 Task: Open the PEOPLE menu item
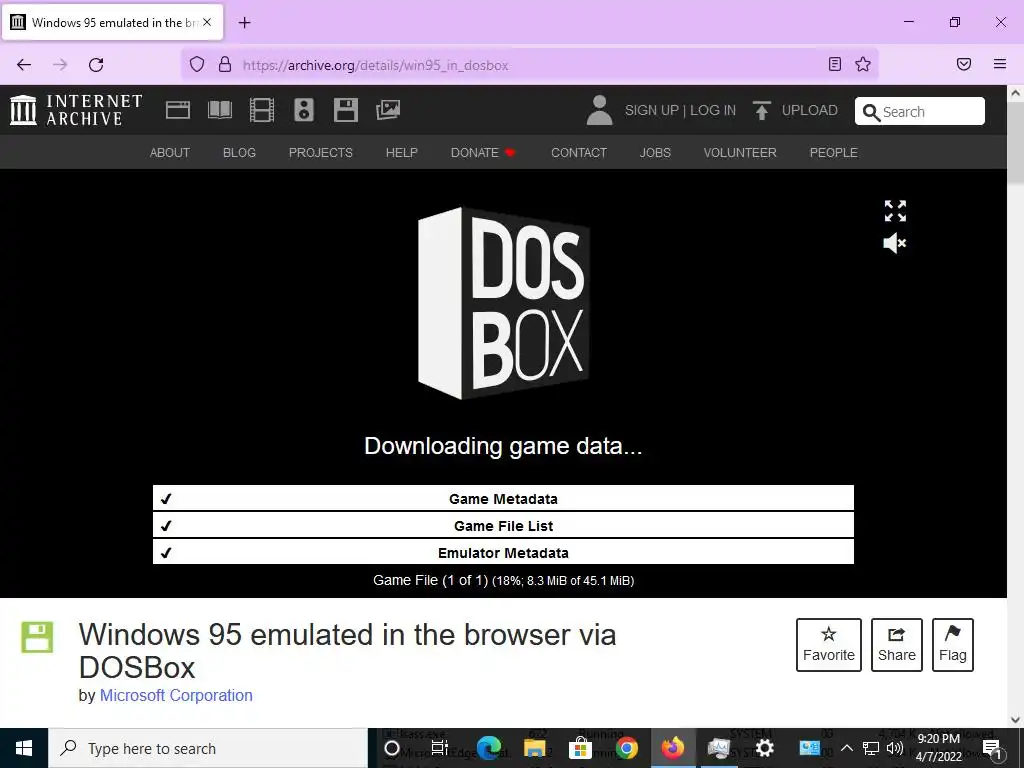834,153
